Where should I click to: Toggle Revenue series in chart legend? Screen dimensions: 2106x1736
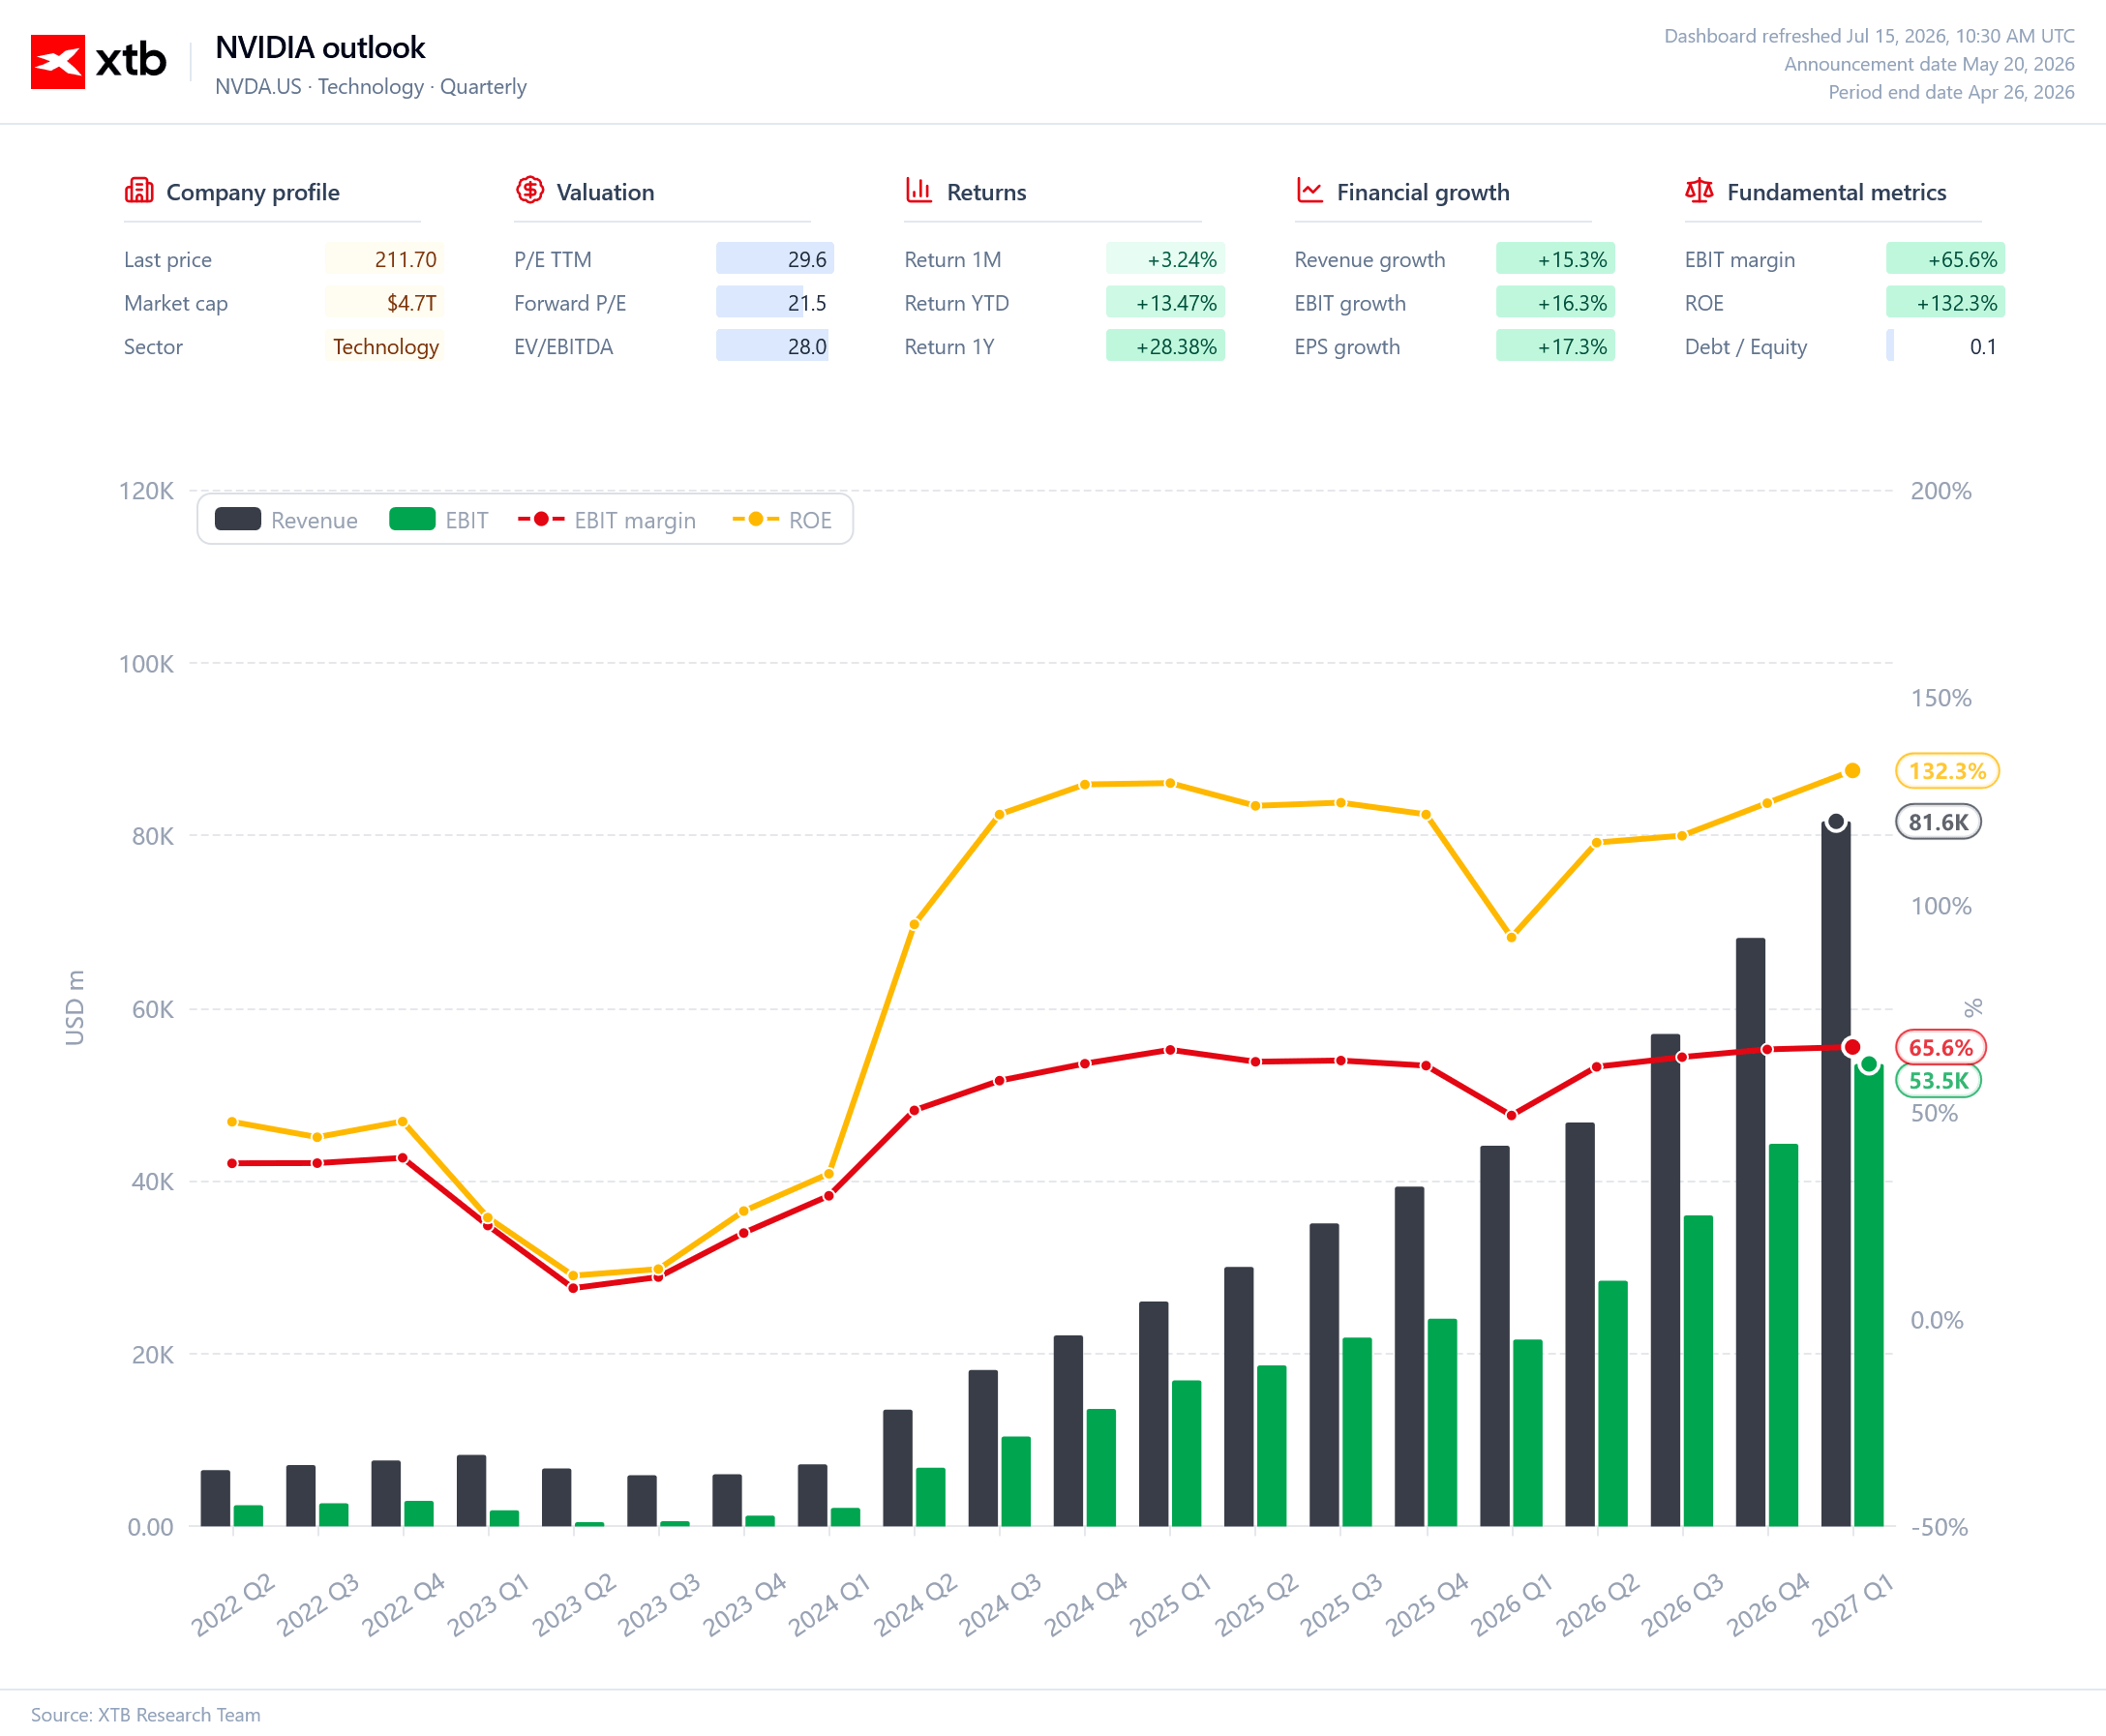pyautogui.click(x=286, y=520)
